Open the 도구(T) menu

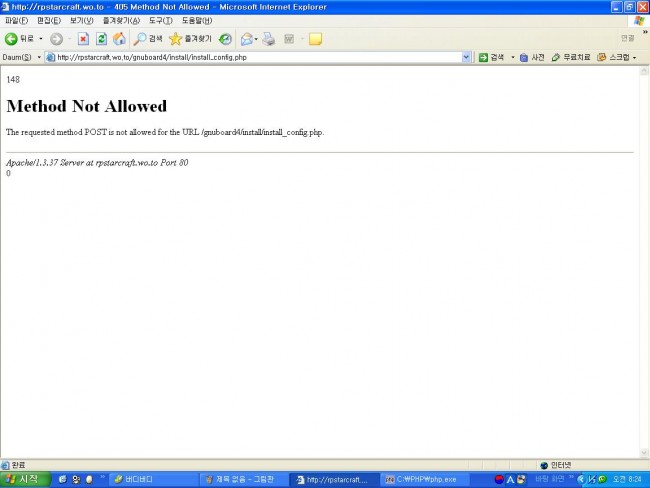(160, 20)
